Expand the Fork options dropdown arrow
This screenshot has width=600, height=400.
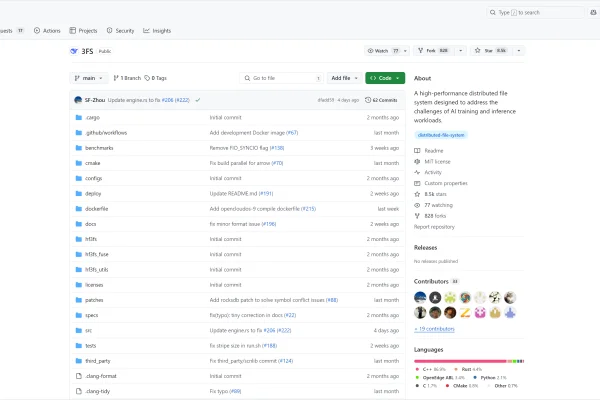(x=461, y=51)
